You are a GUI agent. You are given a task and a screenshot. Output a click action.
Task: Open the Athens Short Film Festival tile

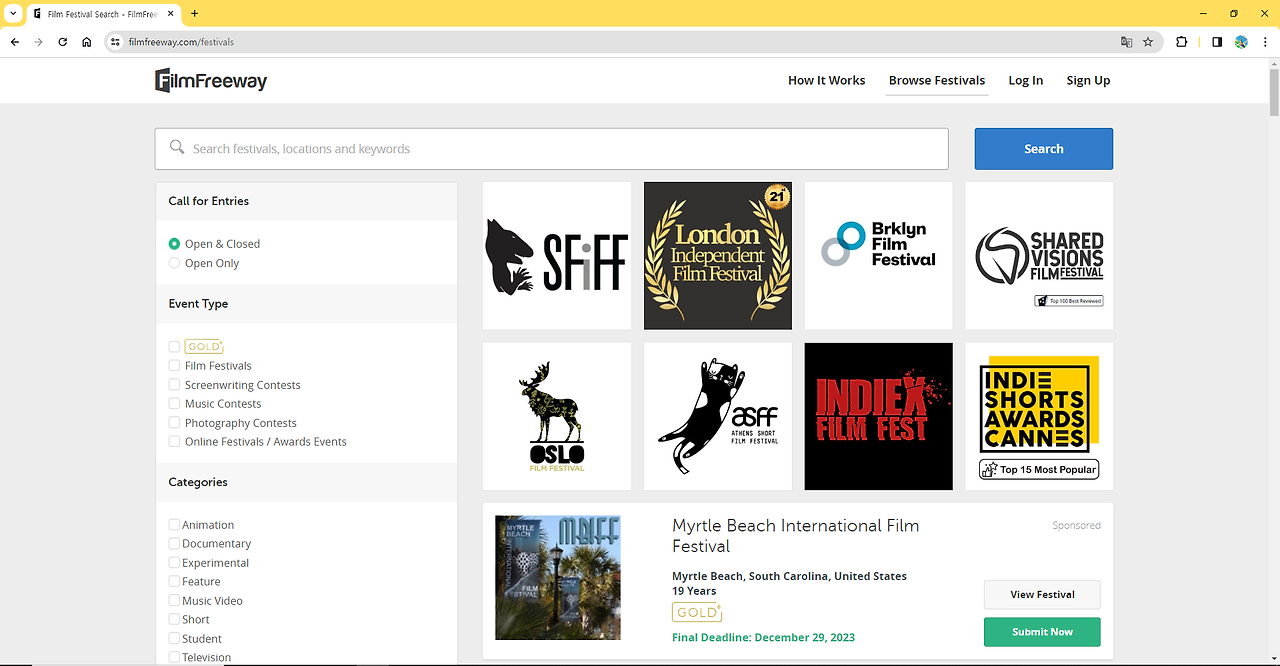point(718,416)
